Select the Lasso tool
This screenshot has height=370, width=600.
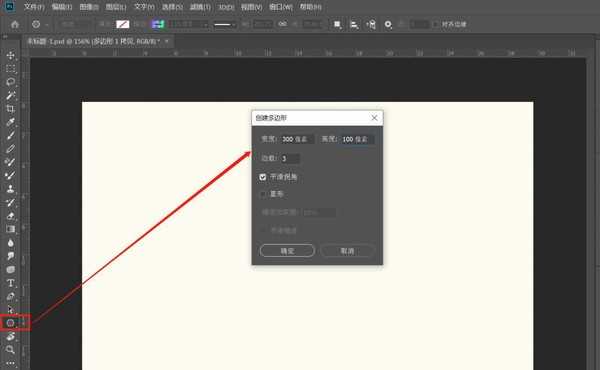10,82
